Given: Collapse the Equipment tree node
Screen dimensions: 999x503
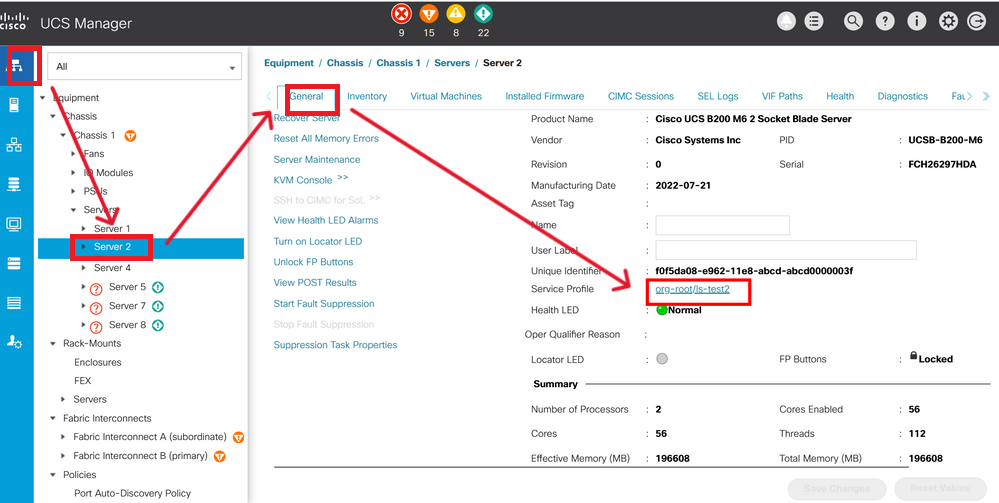Looking at the screenshot, I should [x=43, y=98].
